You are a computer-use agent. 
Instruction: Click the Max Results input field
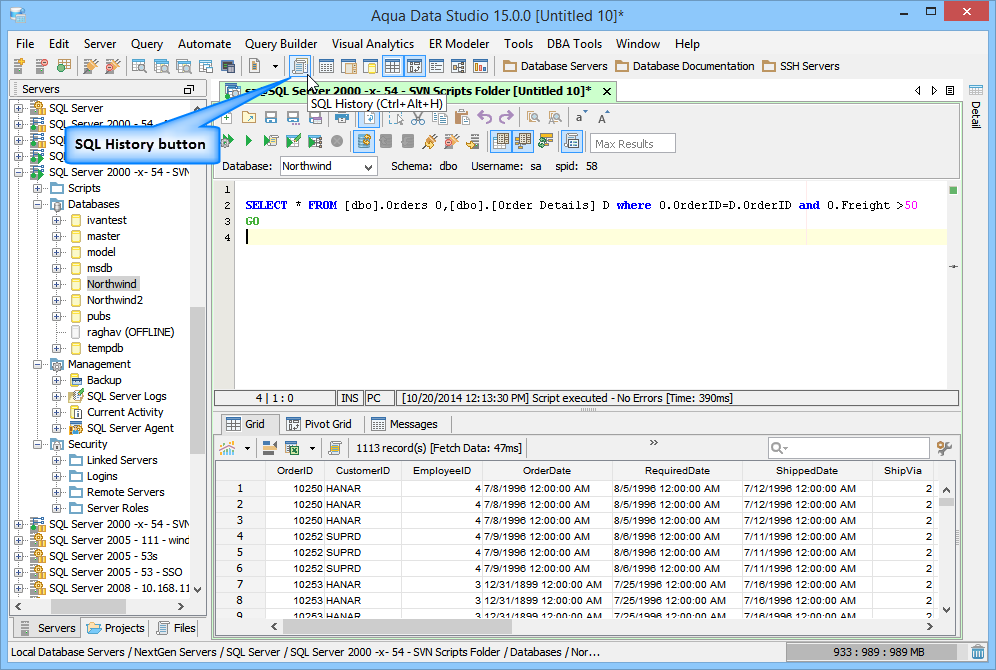633,144
